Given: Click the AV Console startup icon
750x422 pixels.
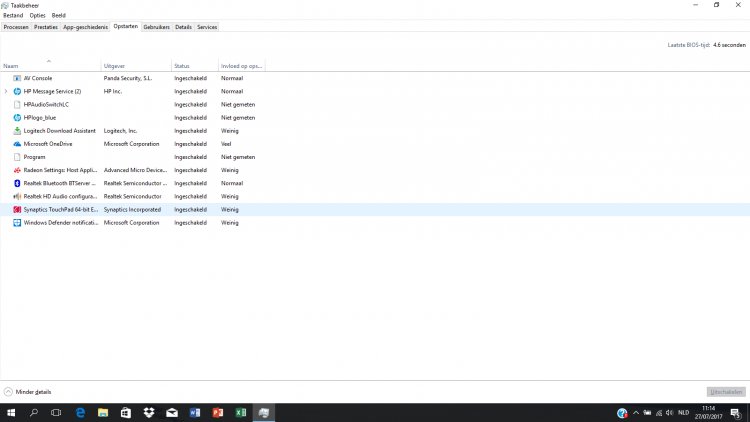Looking at the screenshot, I should (17, 78).
